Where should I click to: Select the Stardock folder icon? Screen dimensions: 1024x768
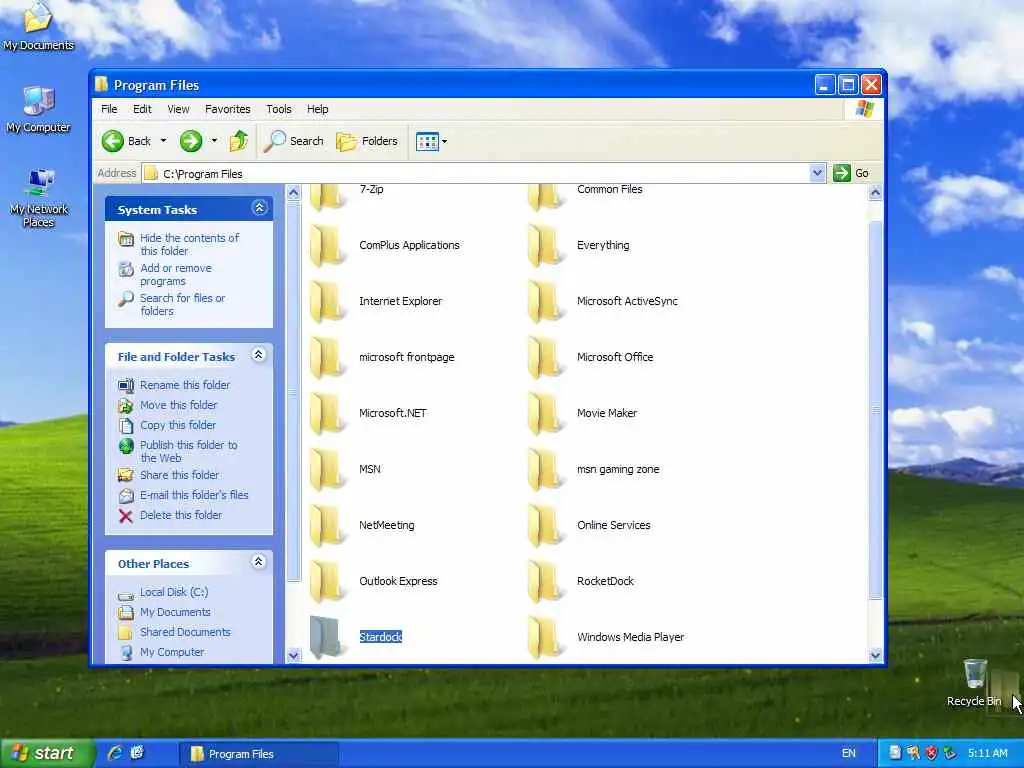point(326,637)
